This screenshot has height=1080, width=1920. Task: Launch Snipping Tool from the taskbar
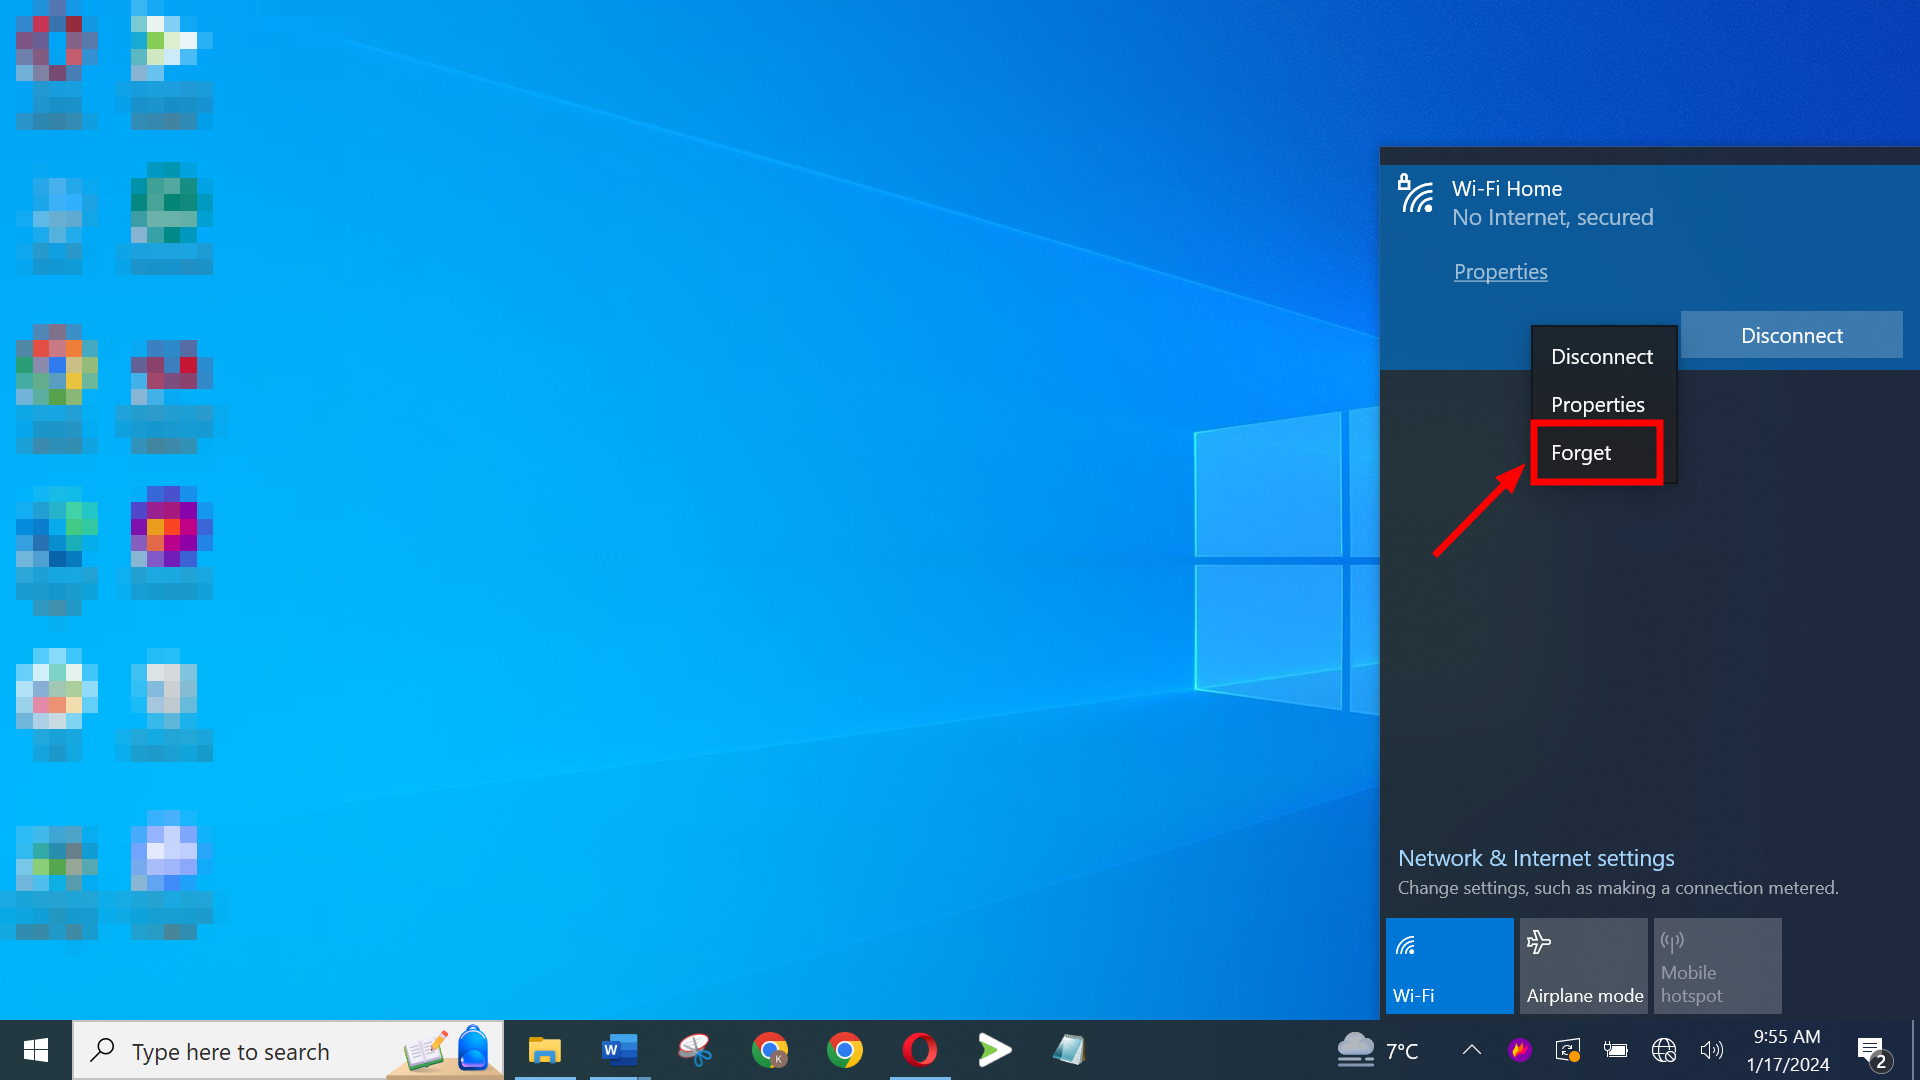click(694, 1050)
